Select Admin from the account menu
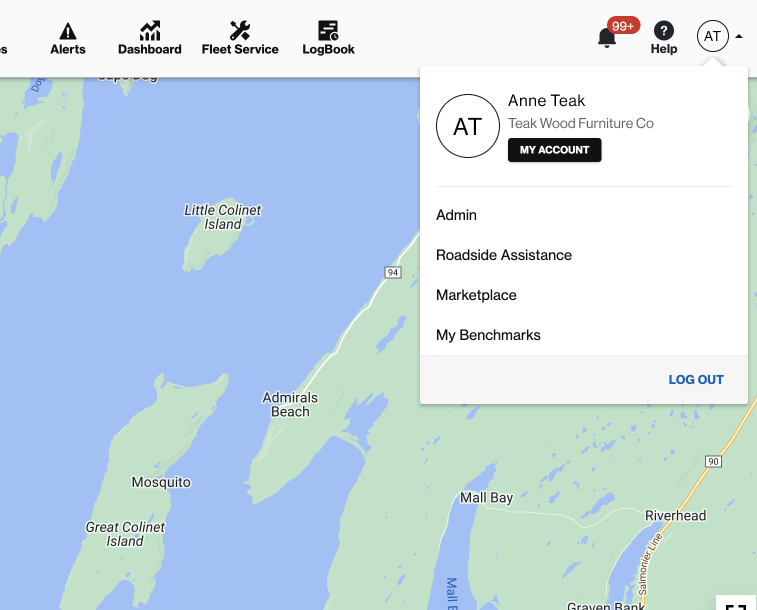This screenshot has height=610, width=757. tap(456, 215)
